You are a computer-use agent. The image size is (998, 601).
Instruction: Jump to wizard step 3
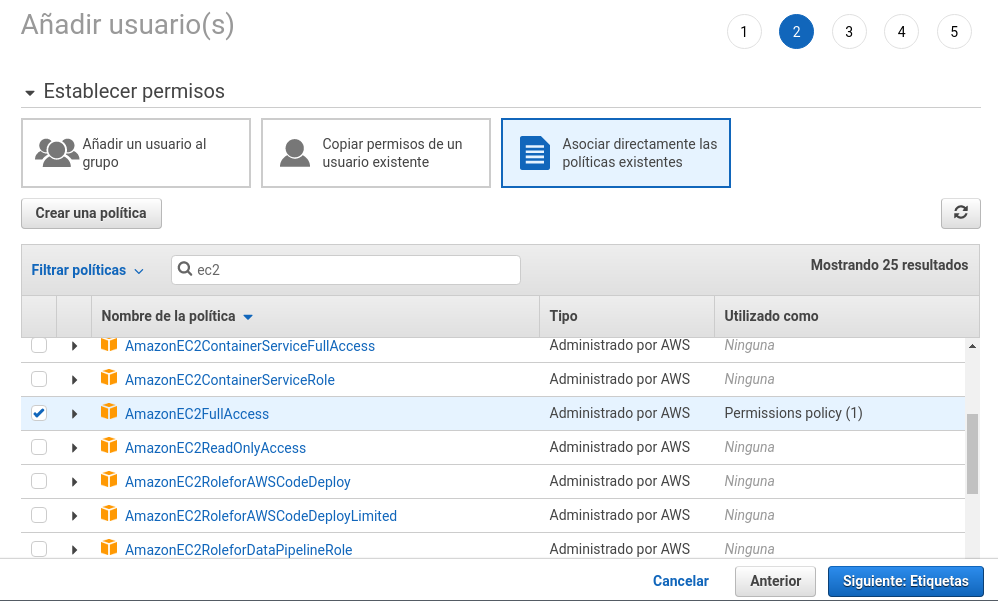(x=849, y=31)
